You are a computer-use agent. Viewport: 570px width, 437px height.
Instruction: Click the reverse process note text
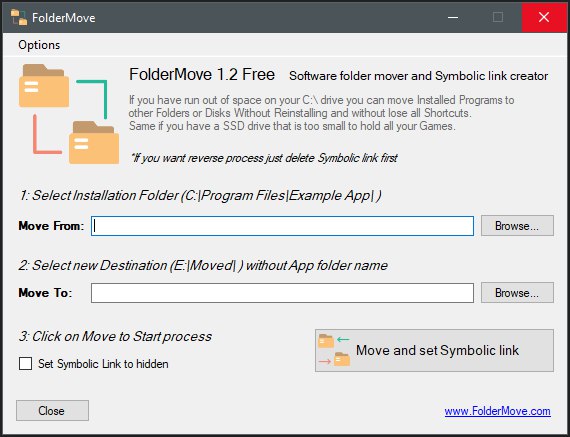click(x=264, y=158)
